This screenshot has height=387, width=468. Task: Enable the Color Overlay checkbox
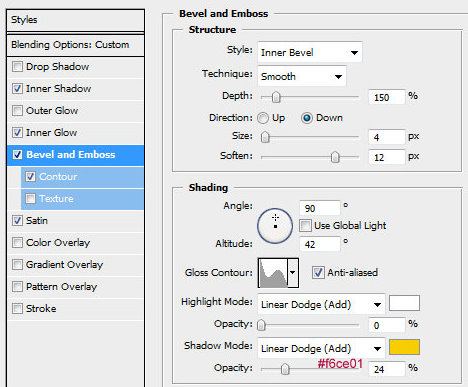click(17, 243)
